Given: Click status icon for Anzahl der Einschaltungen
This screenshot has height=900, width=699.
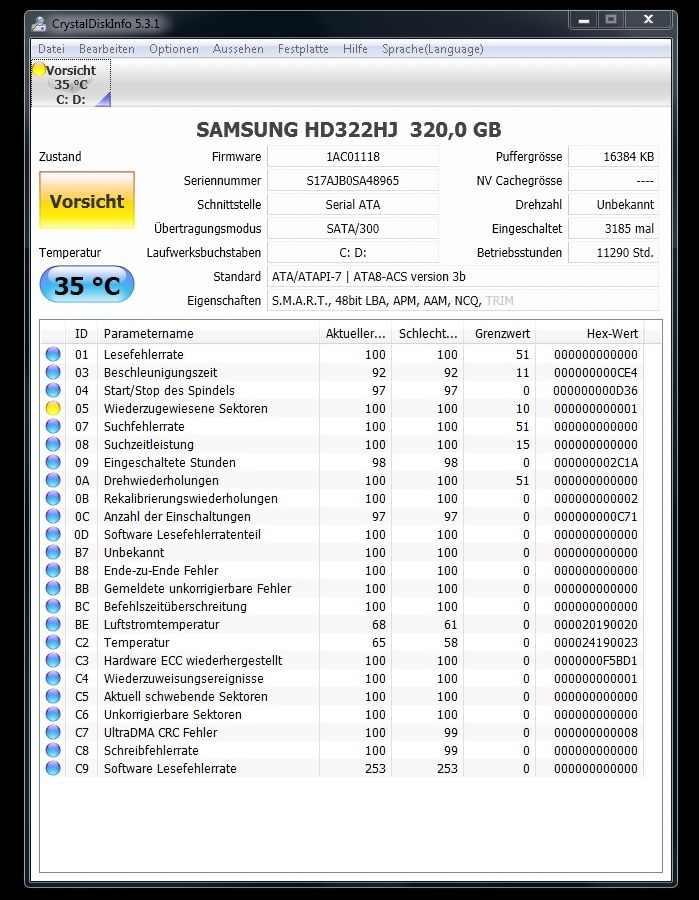Looking at the screenshot, I should 53,516.
